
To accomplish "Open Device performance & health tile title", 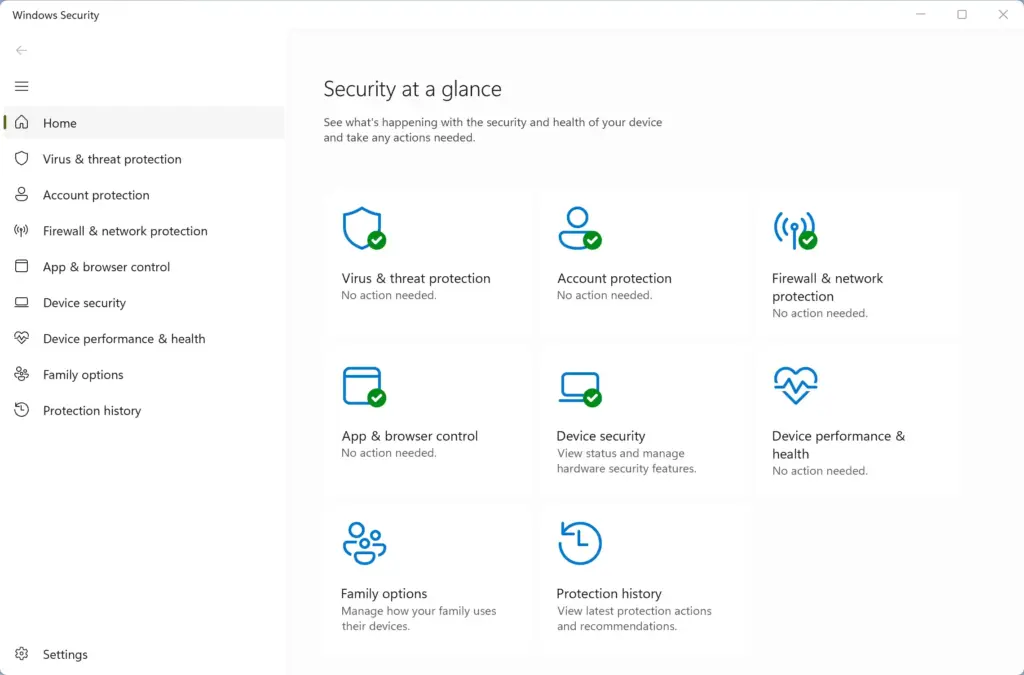I will 839,445.
